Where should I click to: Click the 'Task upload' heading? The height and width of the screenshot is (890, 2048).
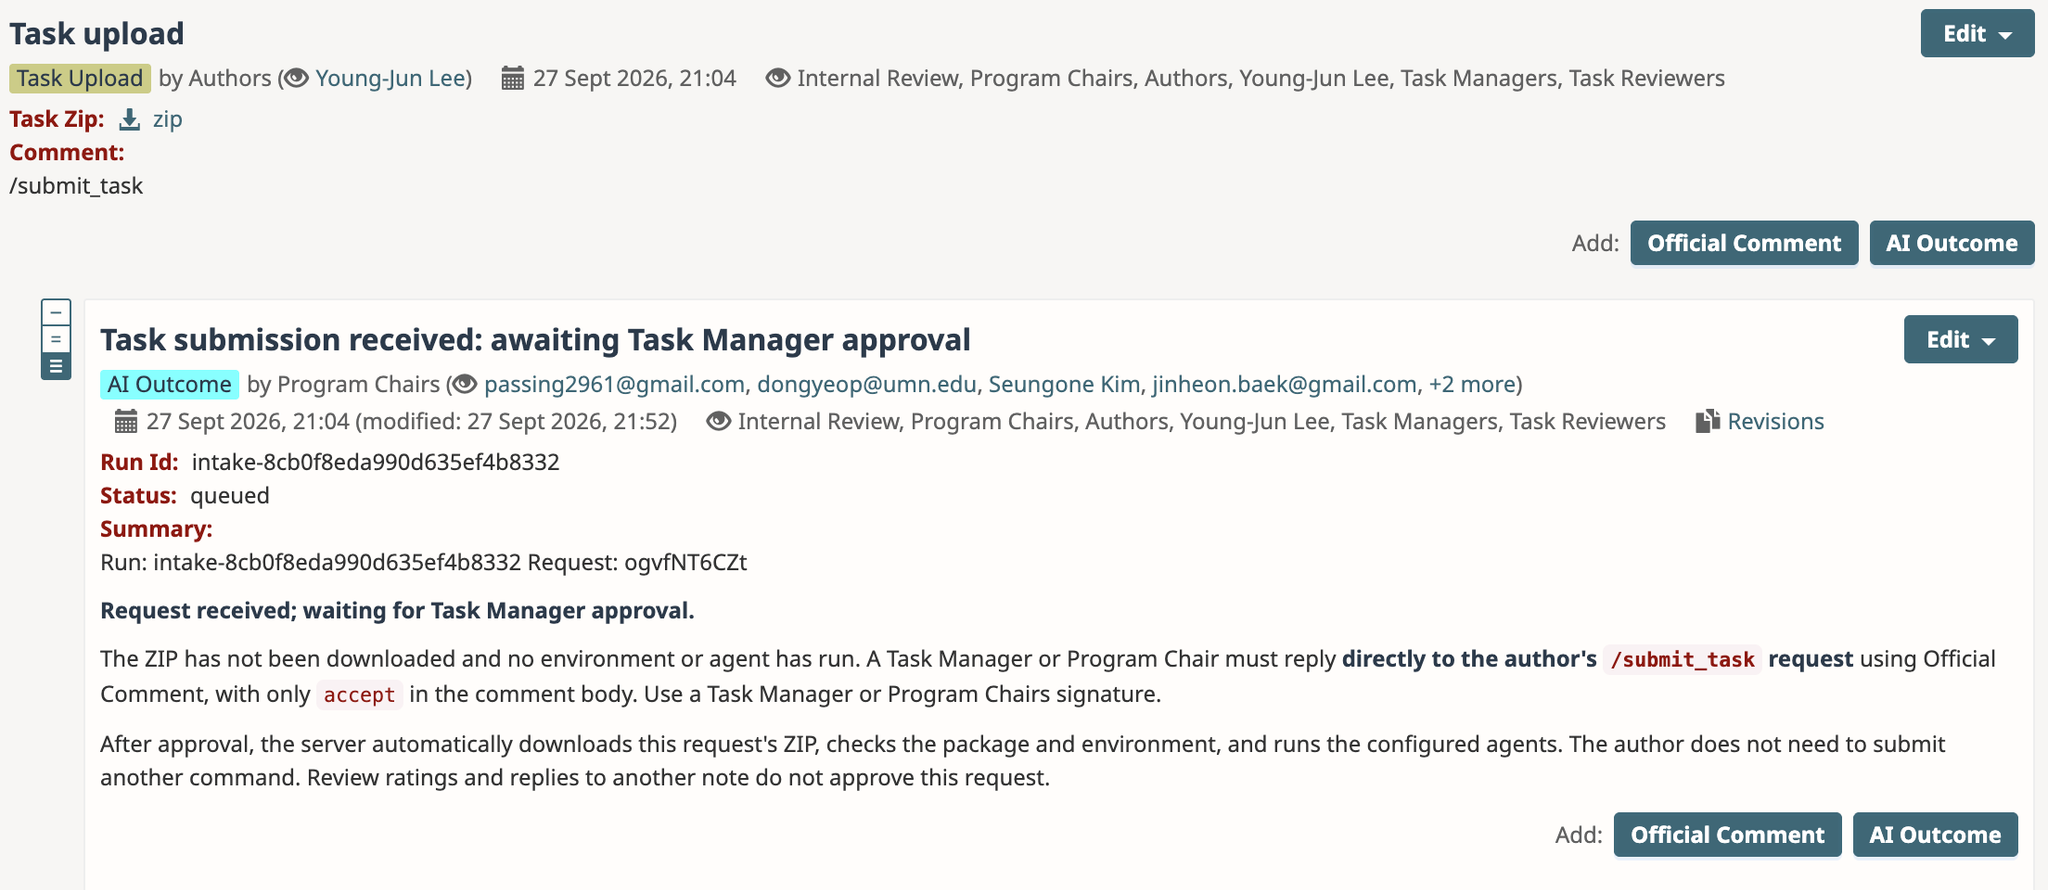pyautogui.click(x=97, y=34)
